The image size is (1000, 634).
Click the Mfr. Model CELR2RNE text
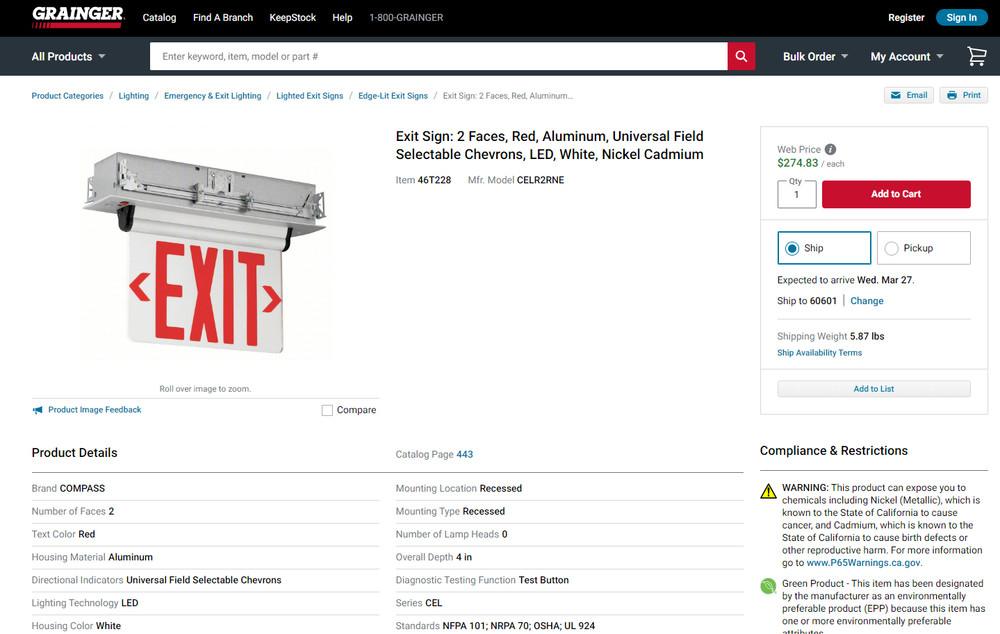pyautogui.click(x=515, y=180)
